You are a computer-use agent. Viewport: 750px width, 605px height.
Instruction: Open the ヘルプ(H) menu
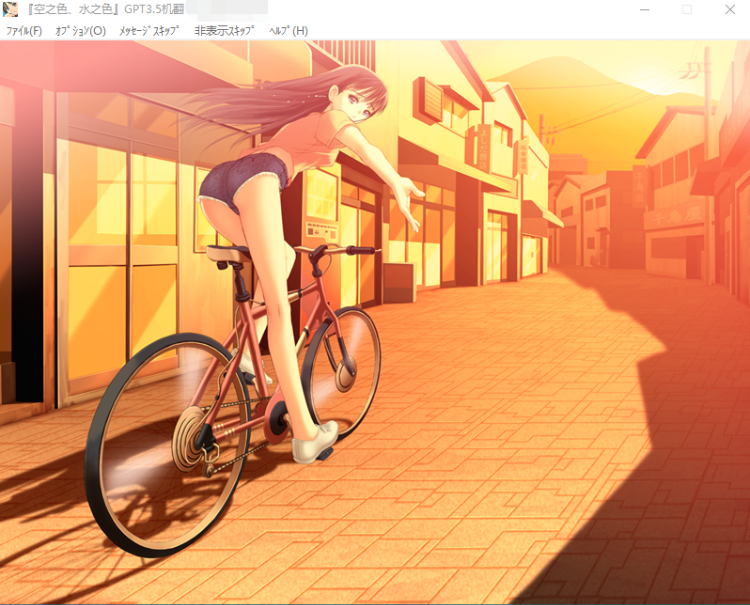(x=288, y=31)
